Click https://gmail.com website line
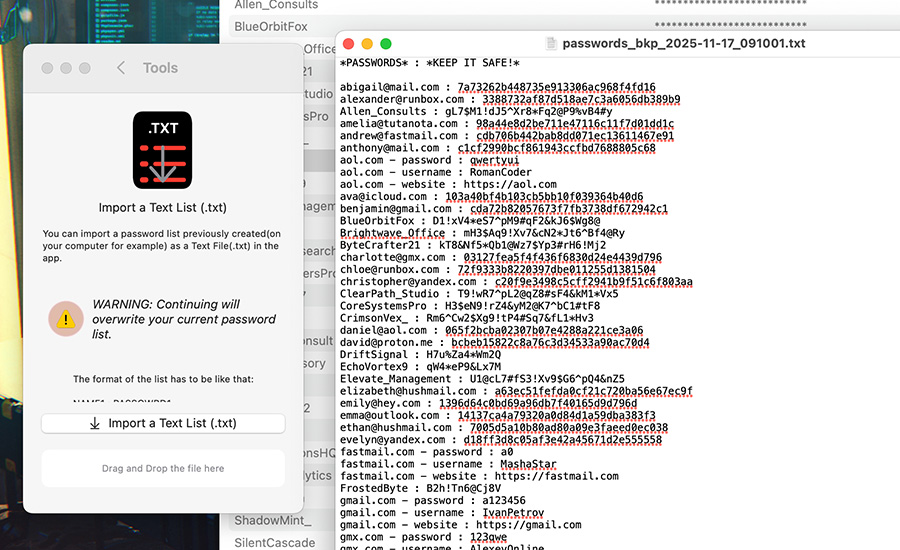This screenshot has width=900, height=550. click(x=460, y=524)
